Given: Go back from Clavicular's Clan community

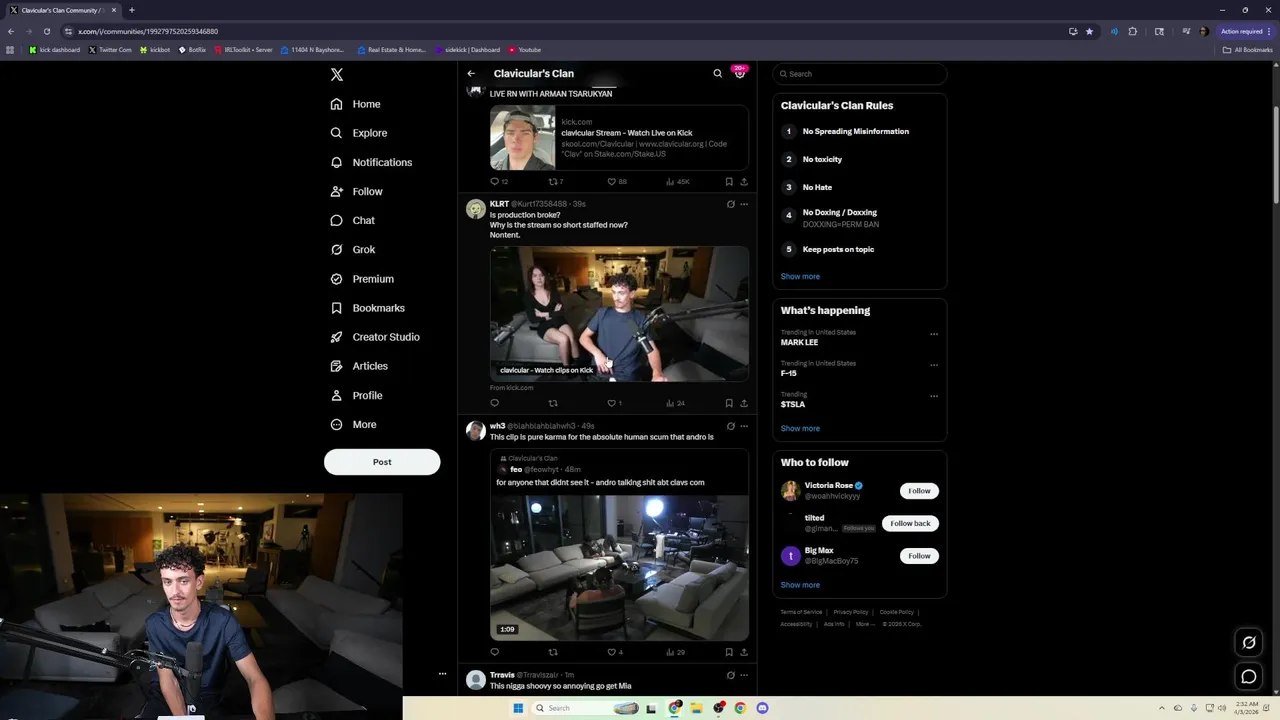Looking at the screenshot, I should 471,73.
